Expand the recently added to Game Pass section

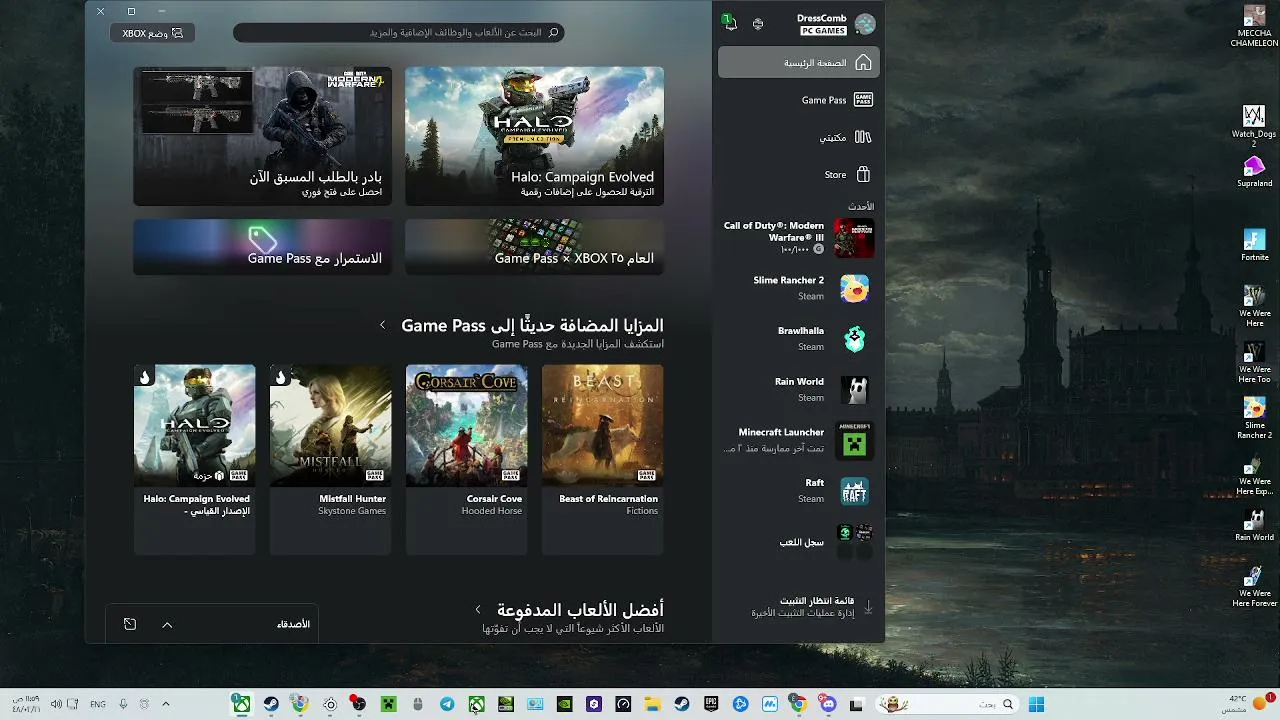(382, 325)
